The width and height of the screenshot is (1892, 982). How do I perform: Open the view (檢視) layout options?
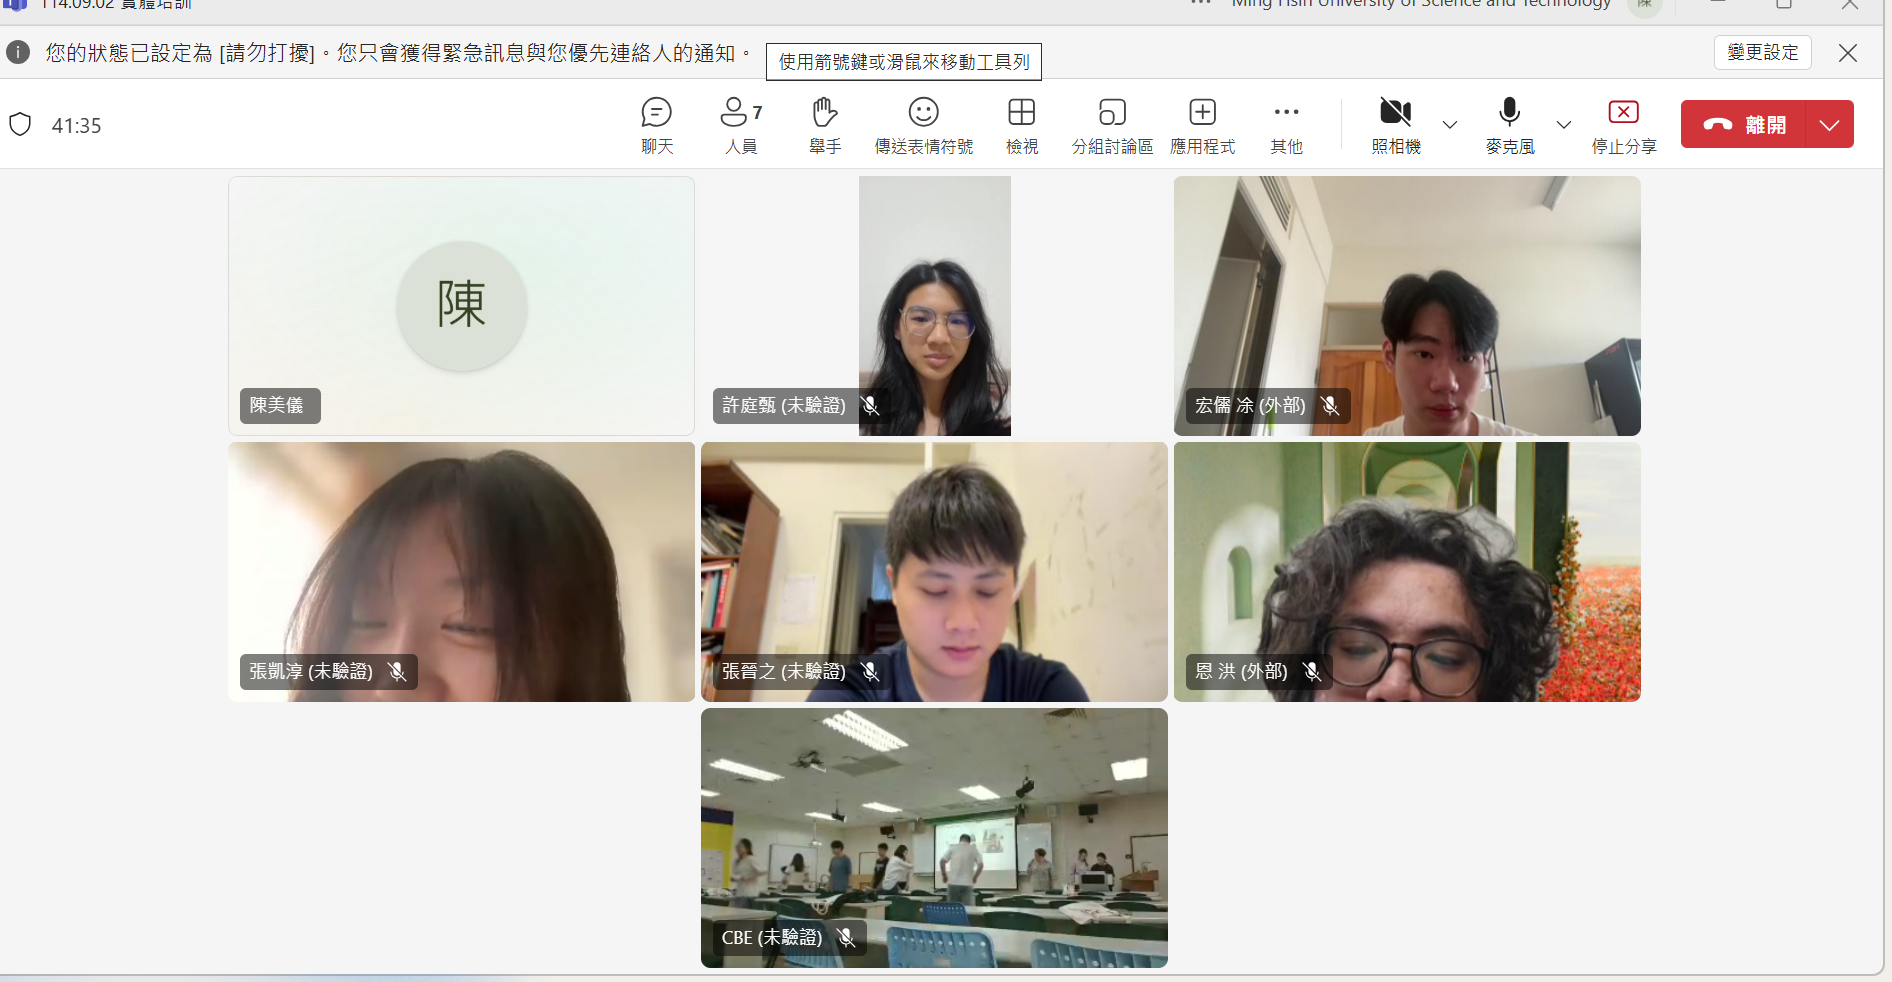click(x=1021, y=125)
